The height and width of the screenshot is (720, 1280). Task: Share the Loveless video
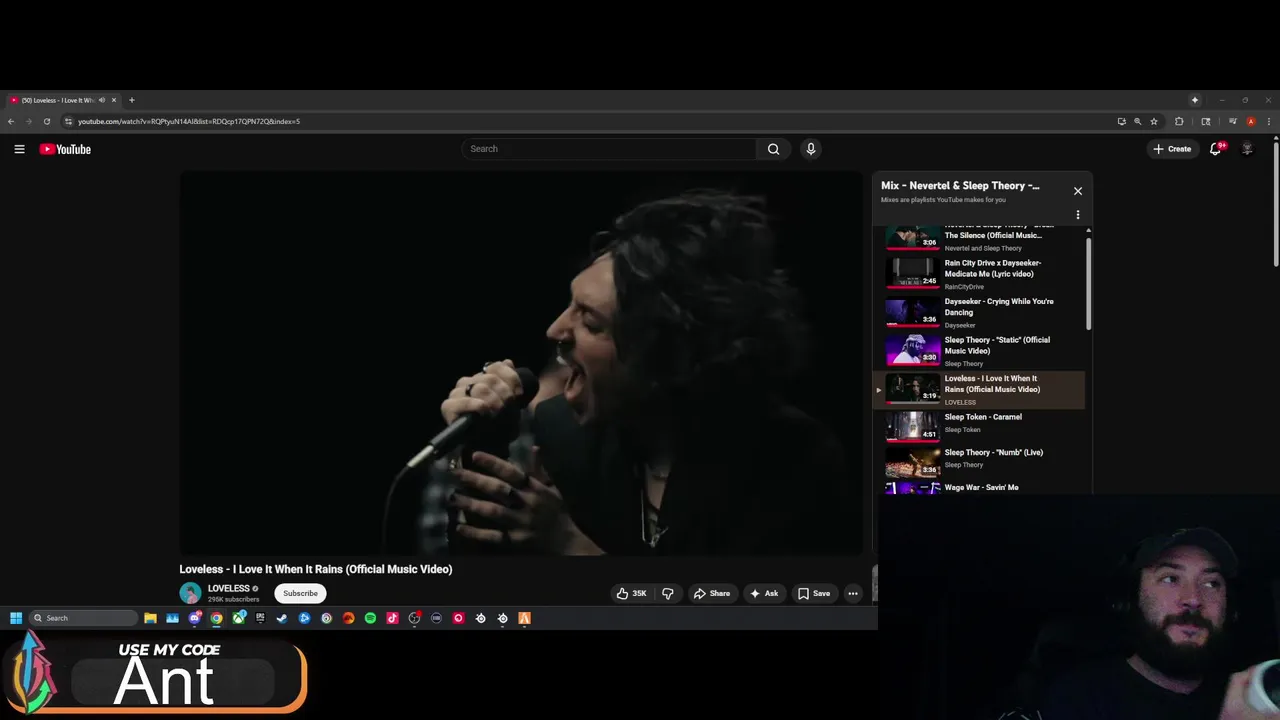click(712, 593)
